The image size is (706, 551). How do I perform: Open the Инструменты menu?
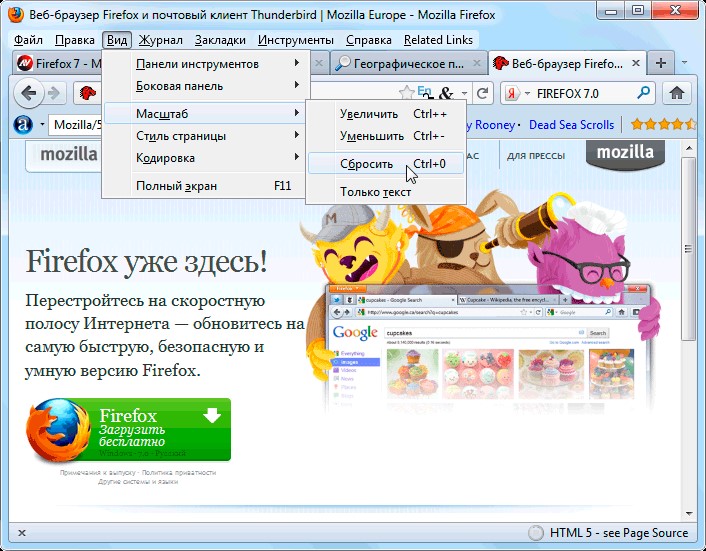click(x=295, y=40)
